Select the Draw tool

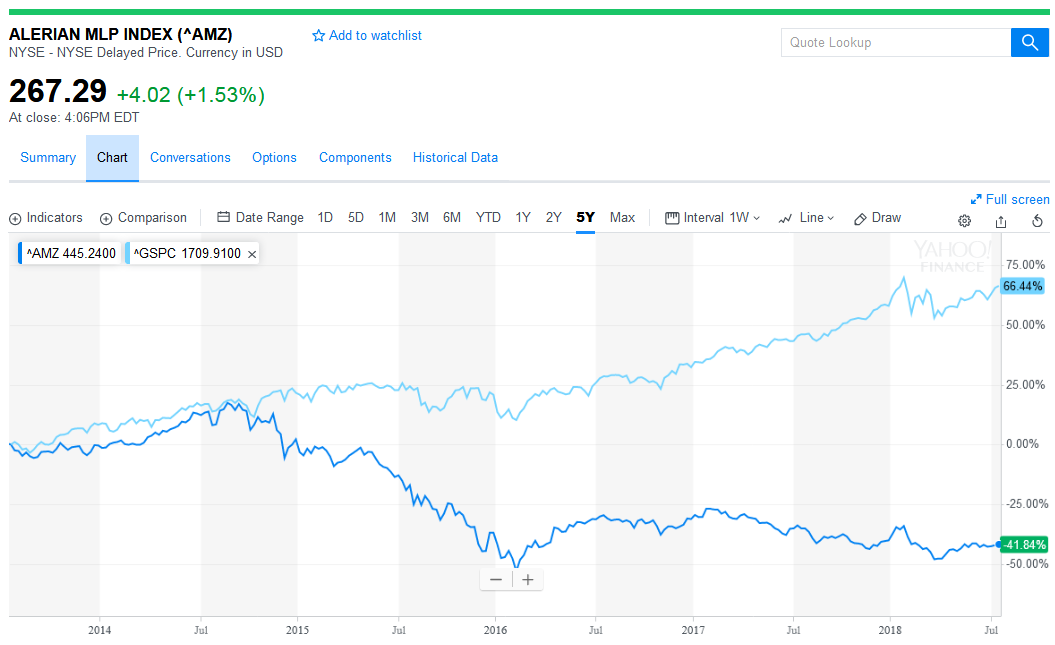tap(877, 217)
